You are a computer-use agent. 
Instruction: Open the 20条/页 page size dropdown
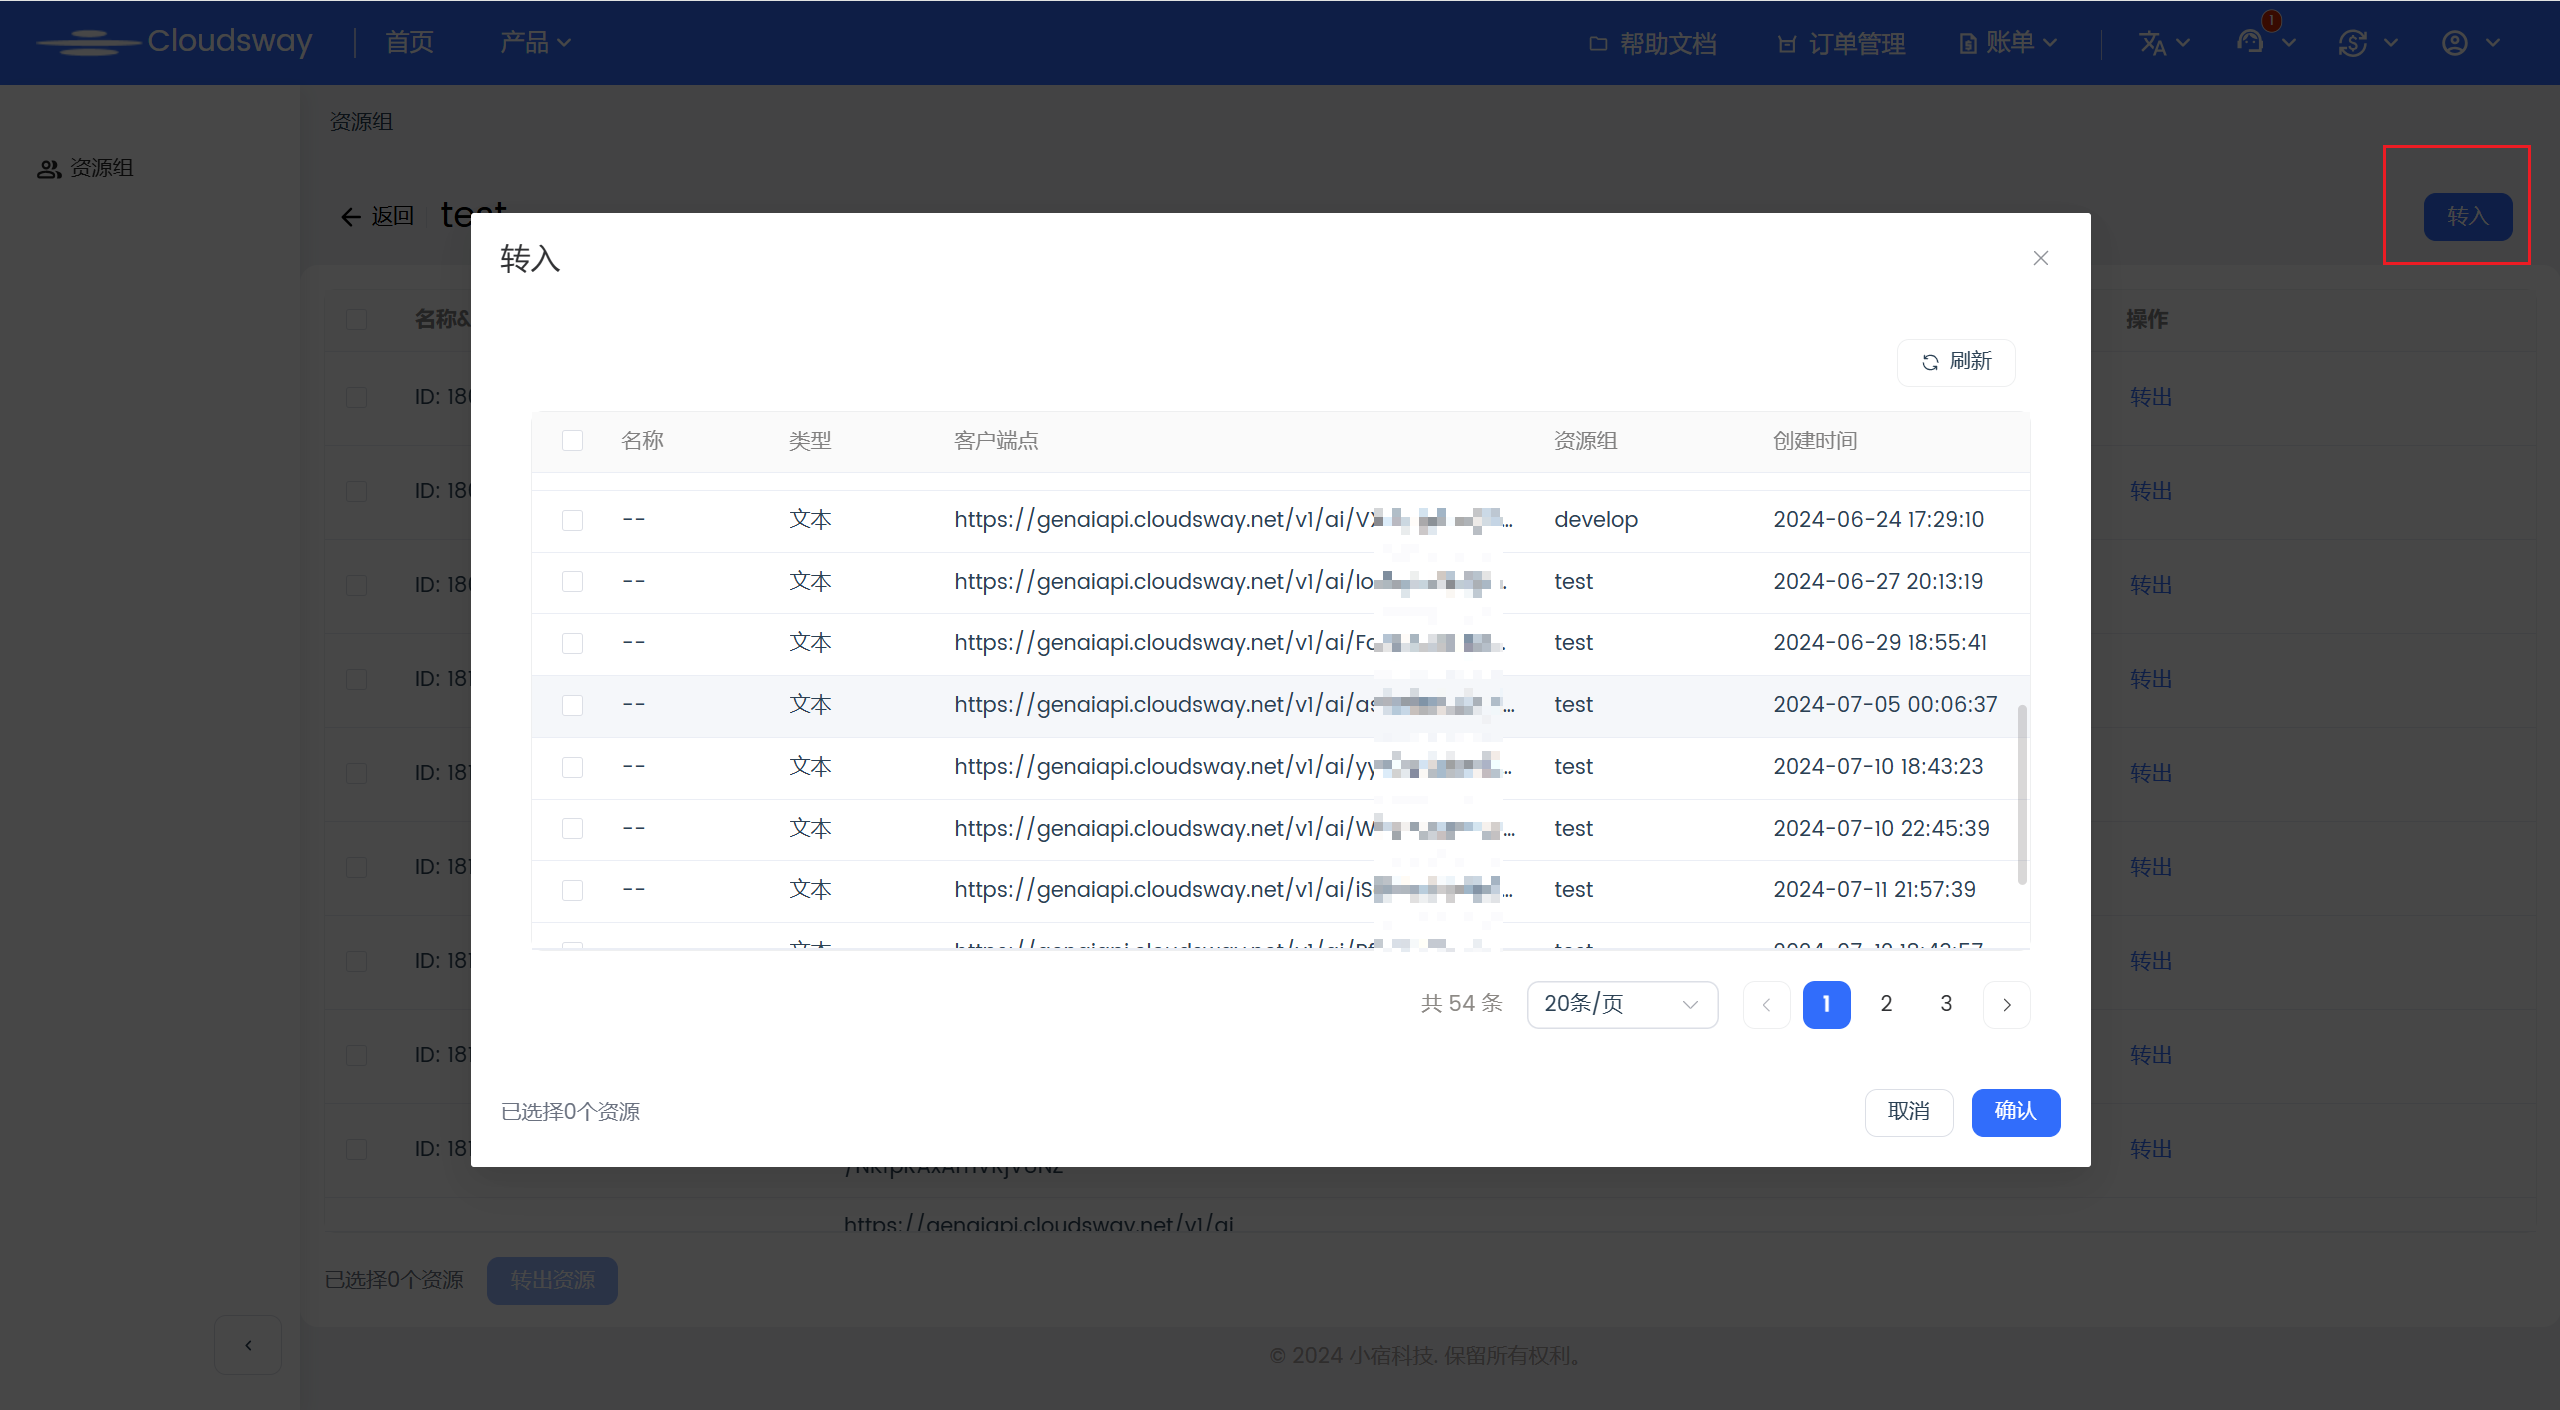click(x=1621, y=1004)
